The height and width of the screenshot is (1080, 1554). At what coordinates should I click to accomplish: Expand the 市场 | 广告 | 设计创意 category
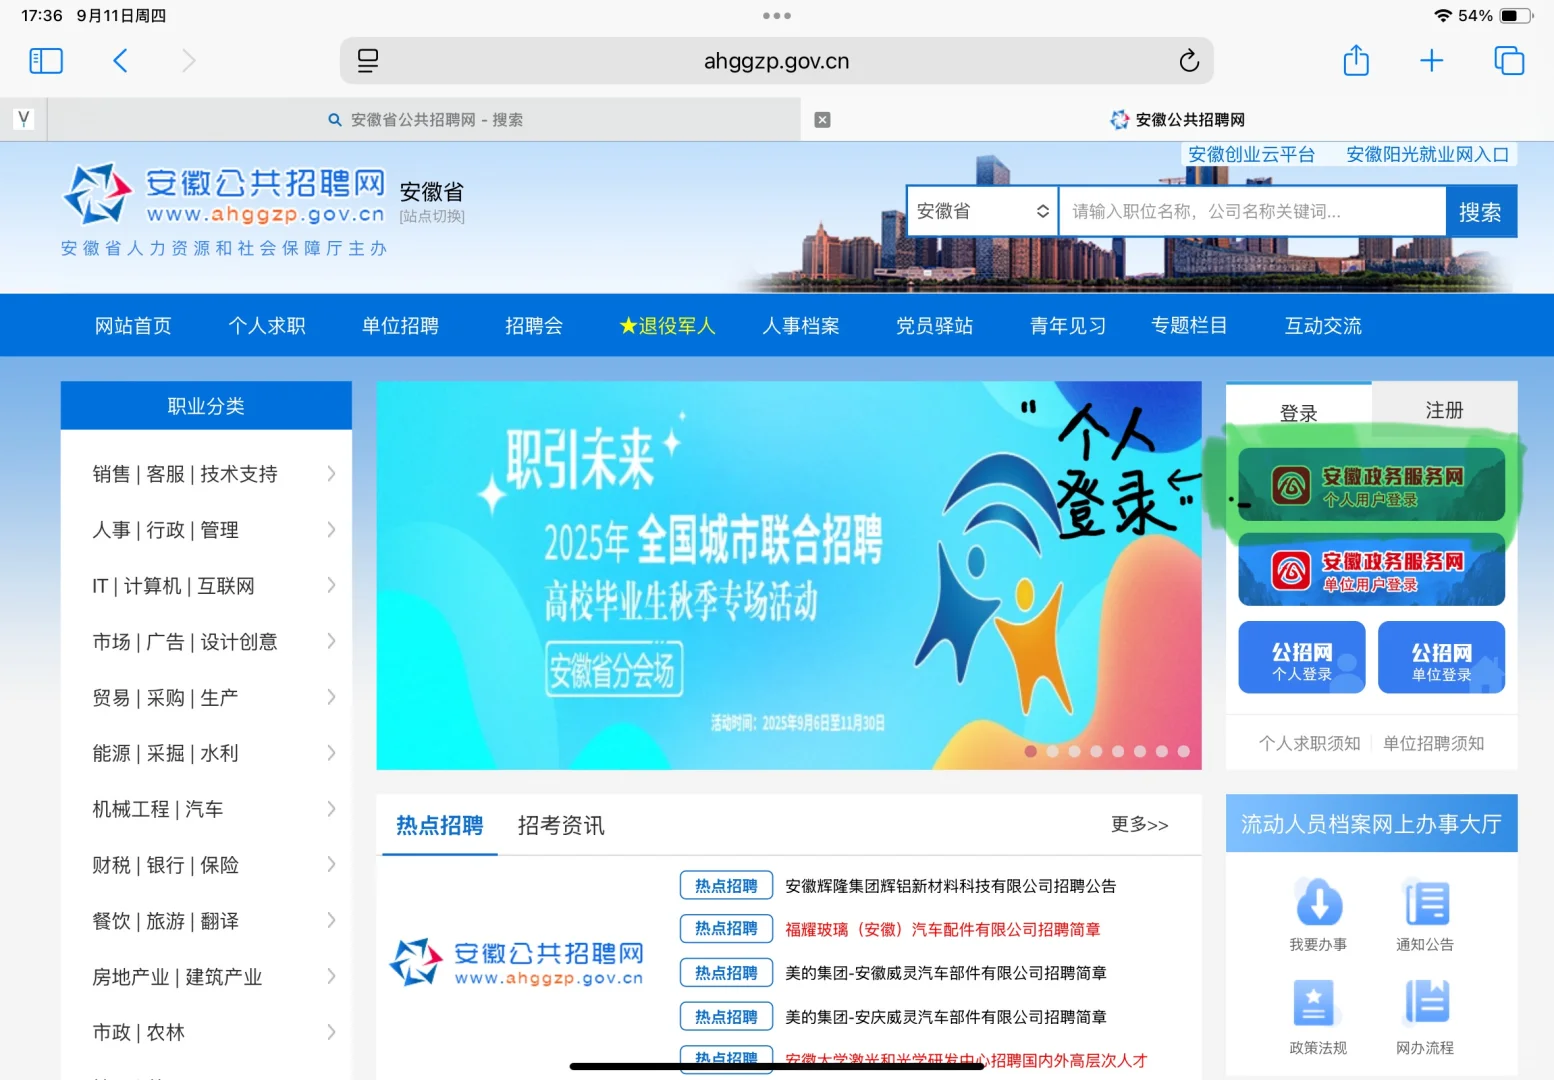click(206, 642)
